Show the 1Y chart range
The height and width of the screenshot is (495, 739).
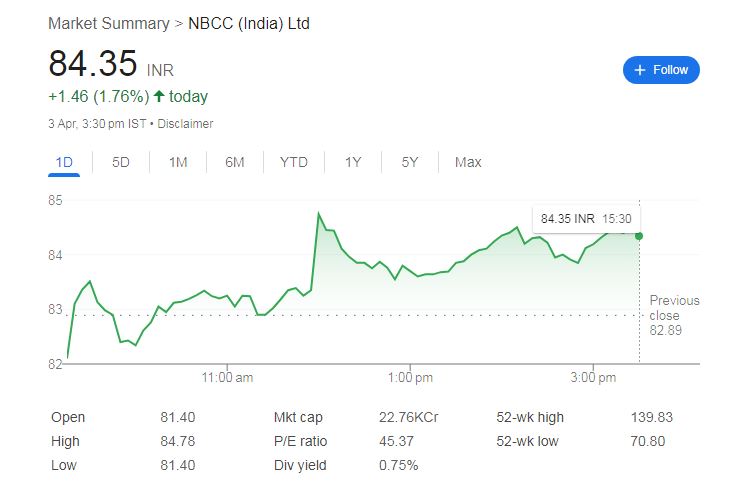[x=353, y=162]
